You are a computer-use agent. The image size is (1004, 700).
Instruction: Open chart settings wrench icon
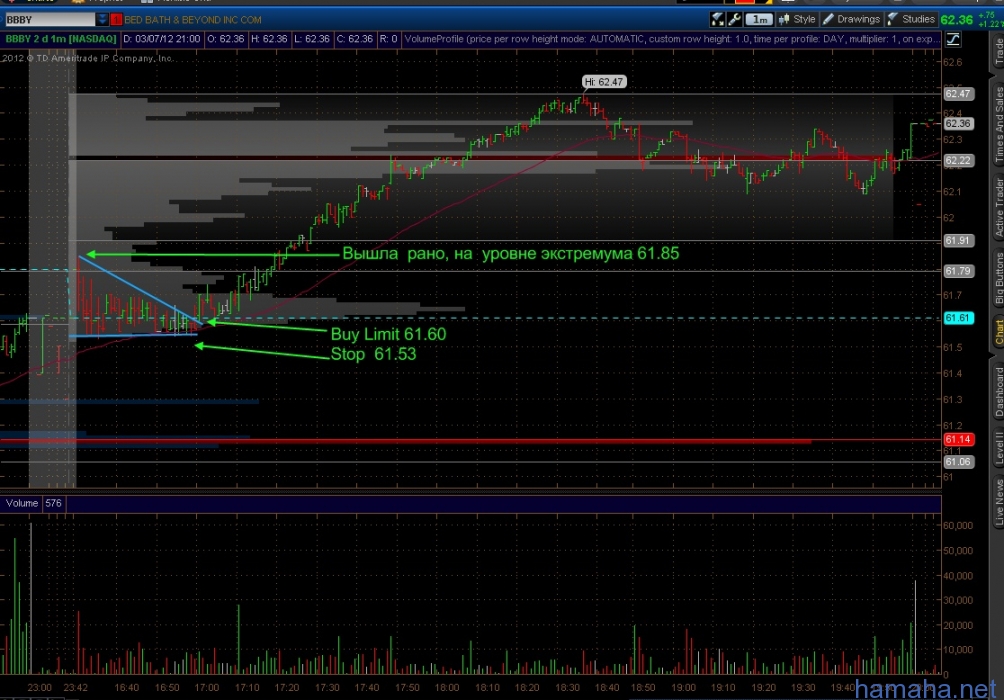[734, 19]
